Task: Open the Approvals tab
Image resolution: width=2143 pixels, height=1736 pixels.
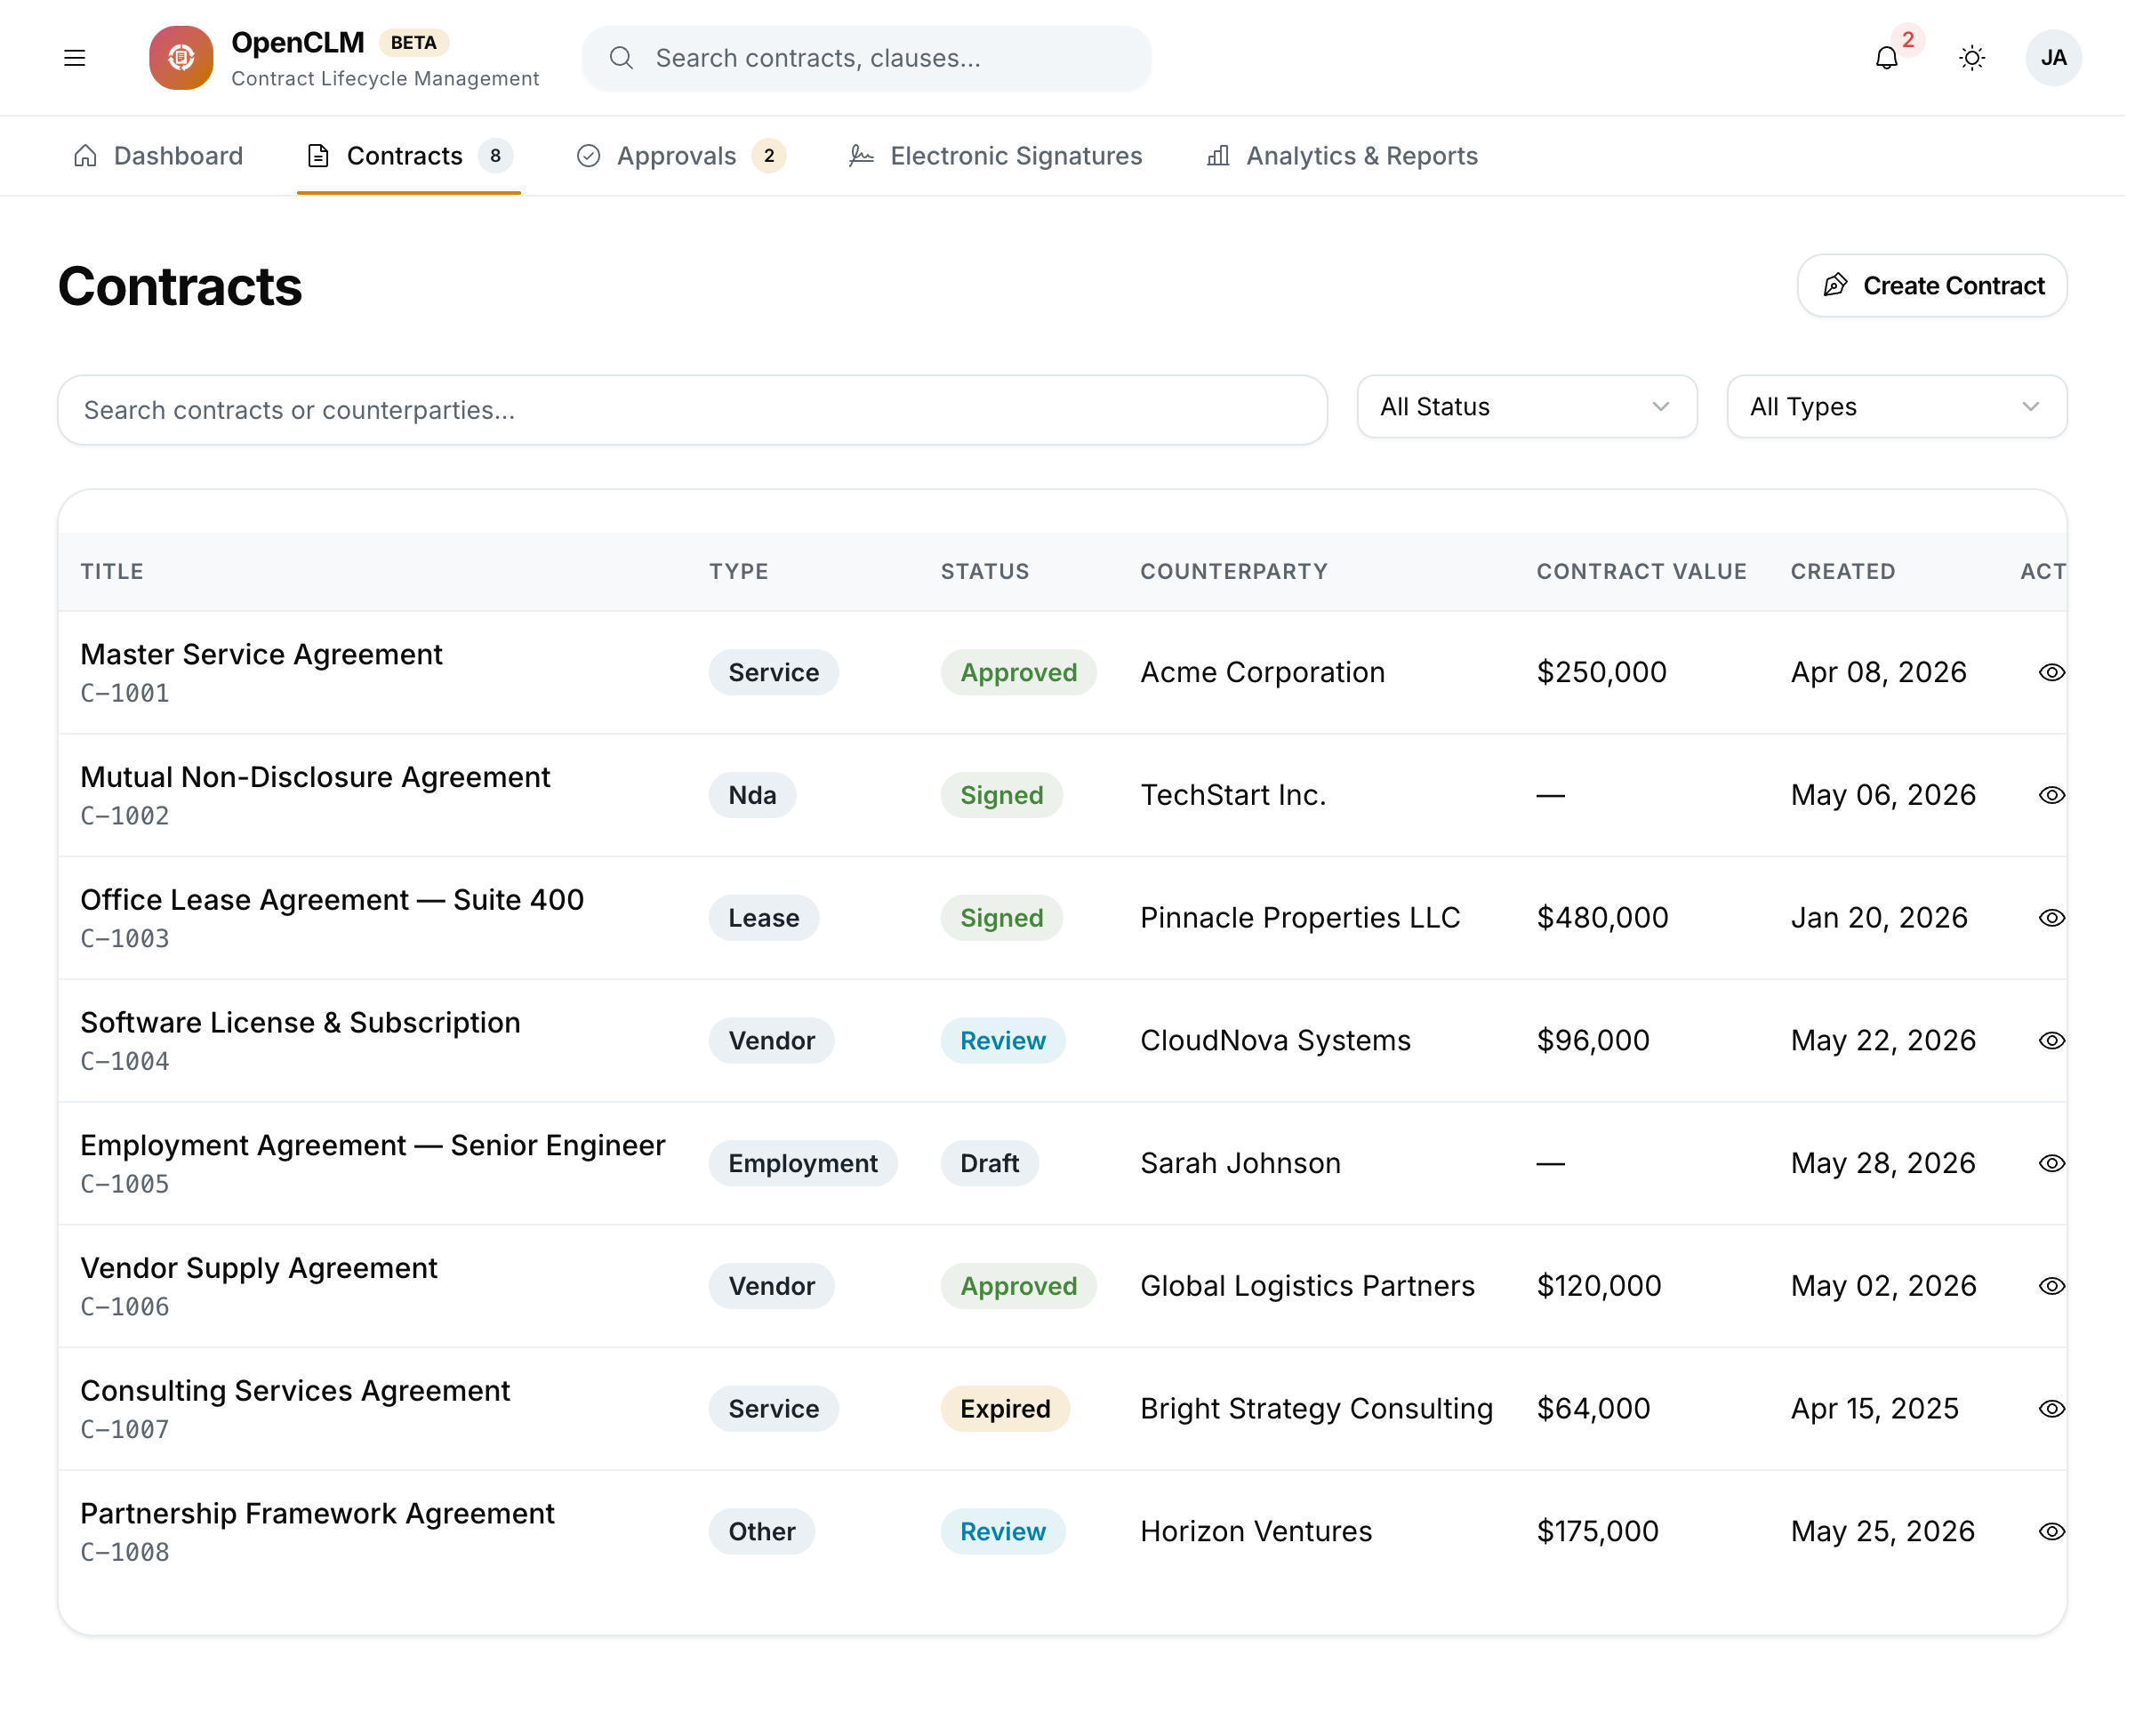Action: 681,156
